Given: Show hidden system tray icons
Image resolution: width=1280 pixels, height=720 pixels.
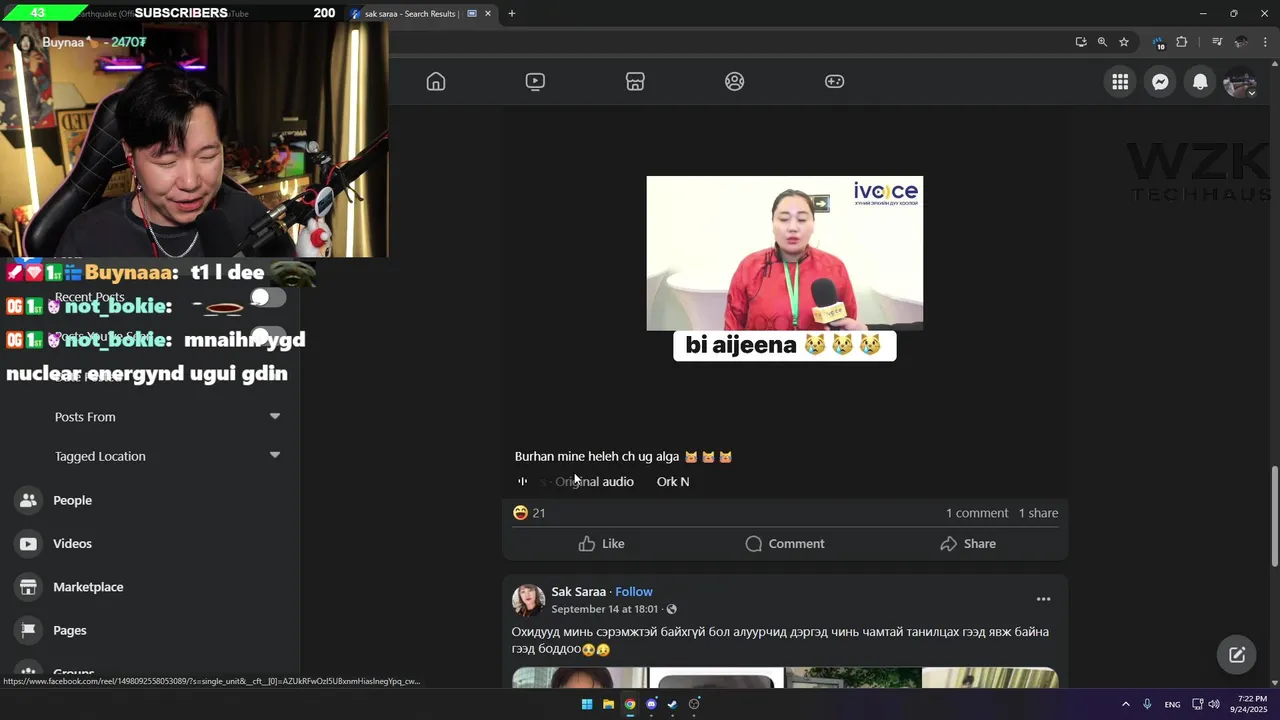Looking at the screenshot, I should [x=1125, y=704].
